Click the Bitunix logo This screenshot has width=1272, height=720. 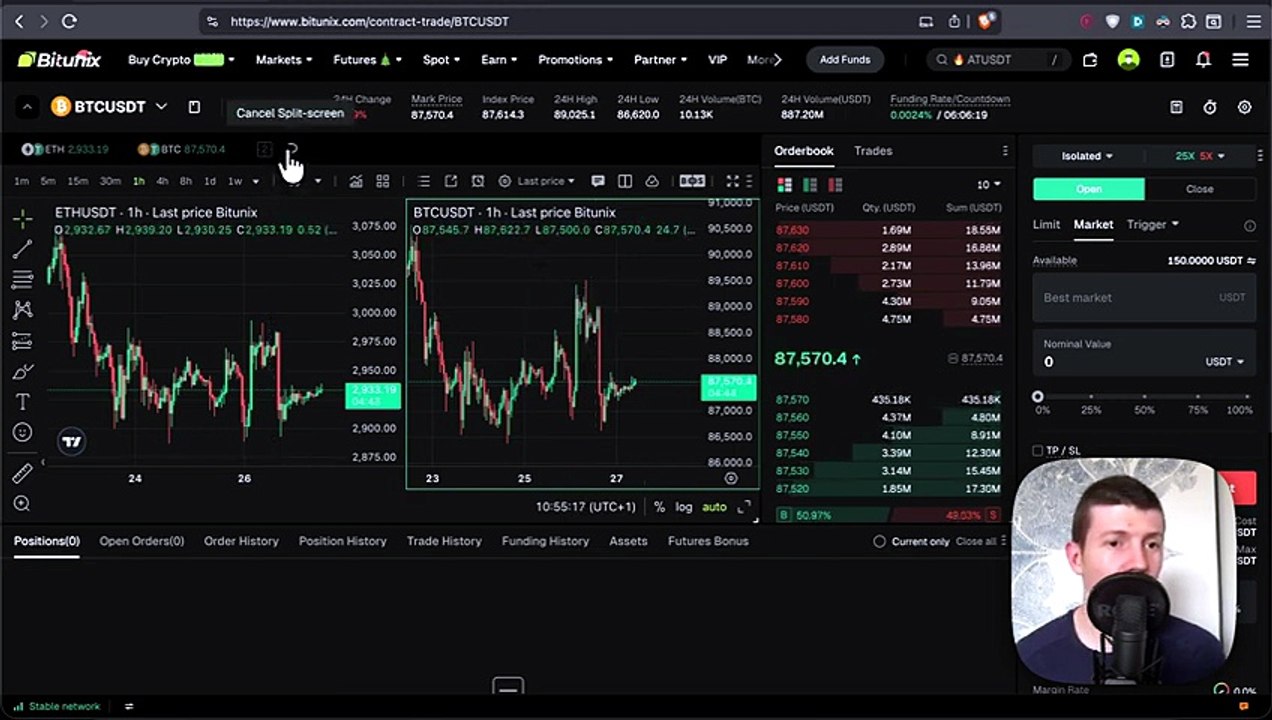59,60
